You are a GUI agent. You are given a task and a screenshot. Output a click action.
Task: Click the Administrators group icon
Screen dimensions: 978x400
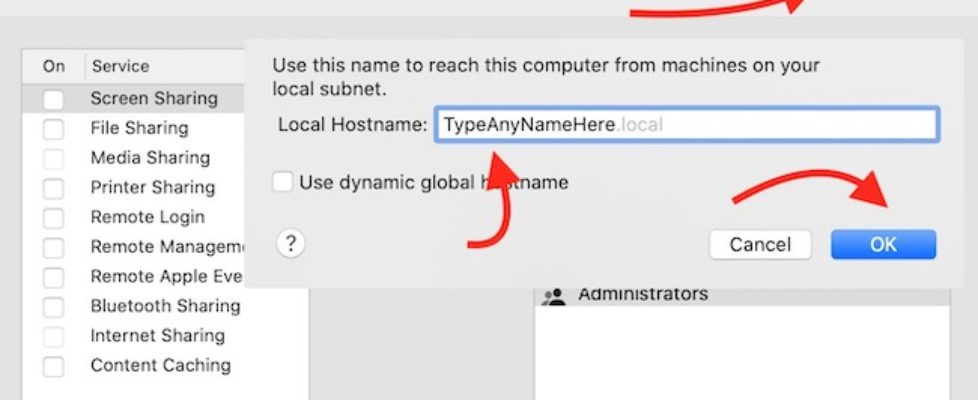point(554,295)
